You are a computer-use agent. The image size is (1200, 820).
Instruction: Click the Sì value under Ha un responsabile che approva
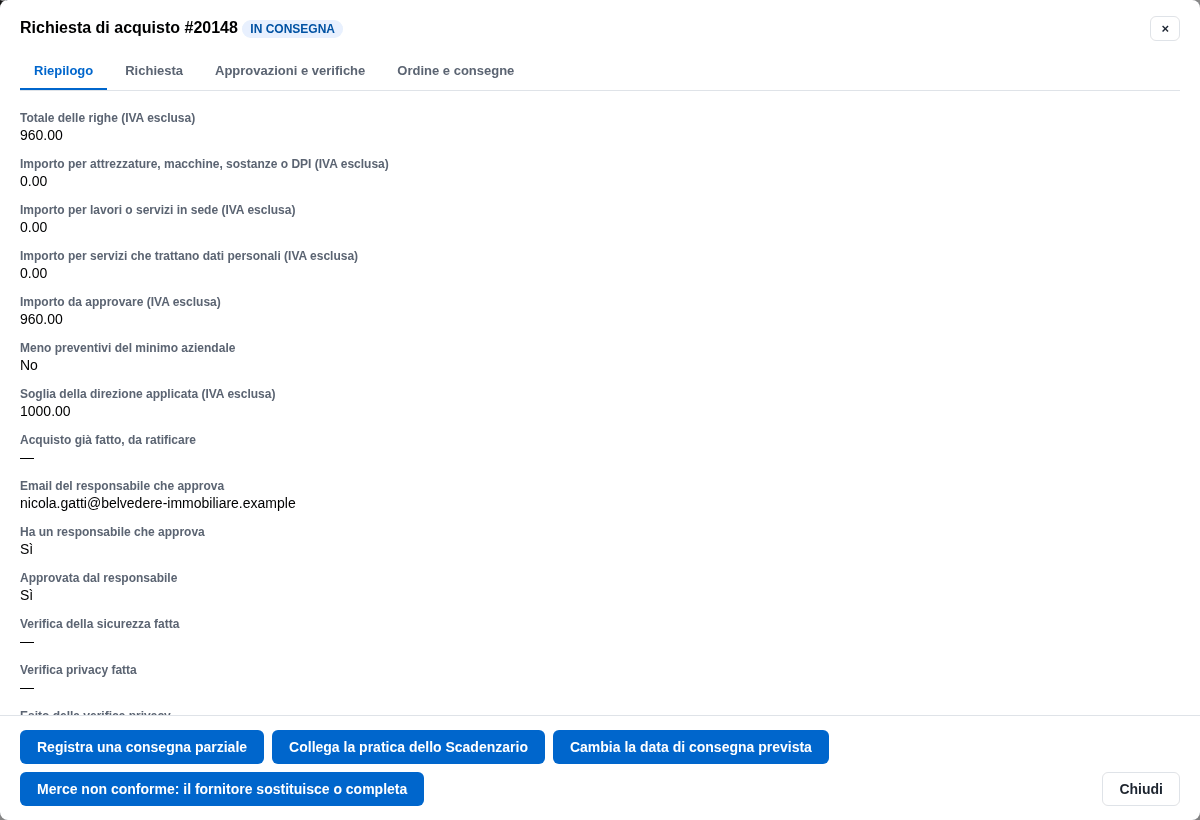click(26, 549)
